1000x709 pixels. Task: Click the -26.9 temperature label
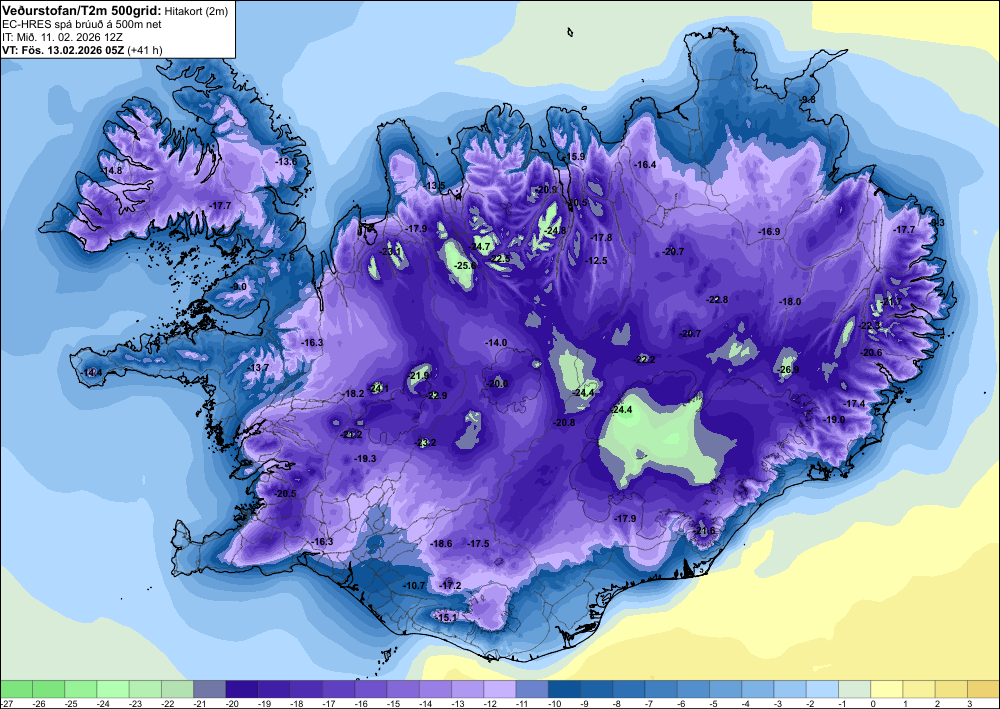point(788,370)
